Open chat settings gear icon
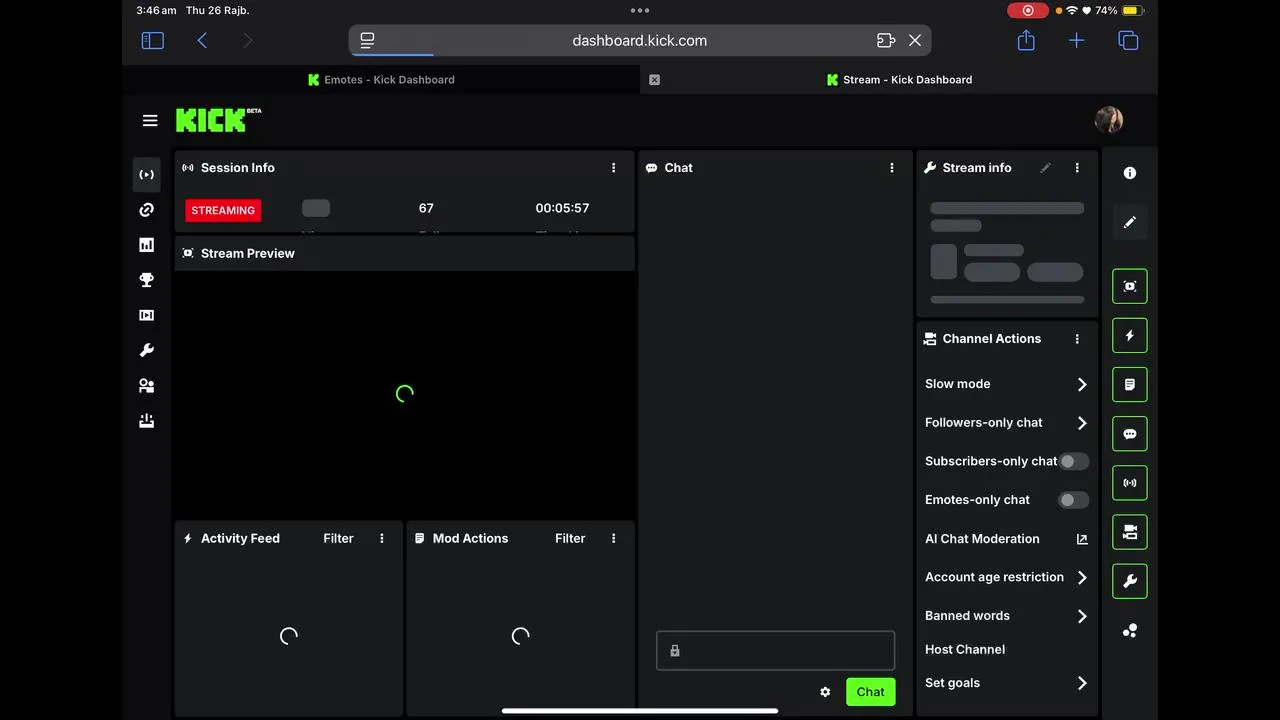Viewport: 1280px width, 720px height. [x=825, y=692]
